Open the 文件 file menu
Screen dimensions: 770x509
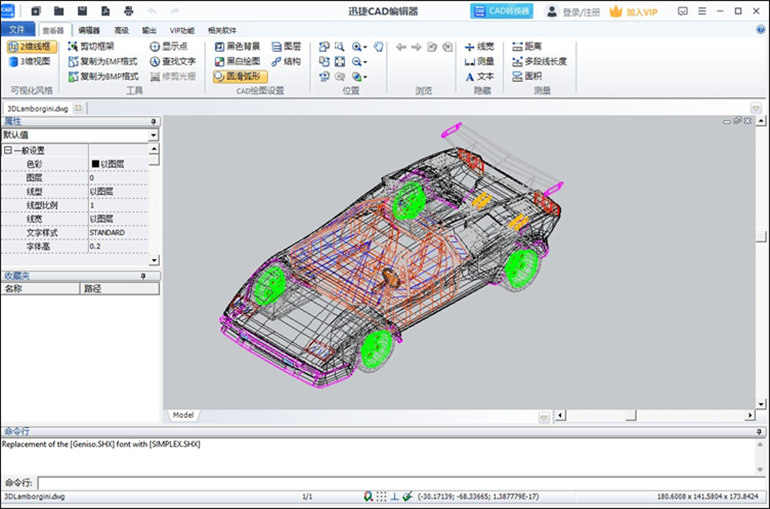(x=17, y=29)
